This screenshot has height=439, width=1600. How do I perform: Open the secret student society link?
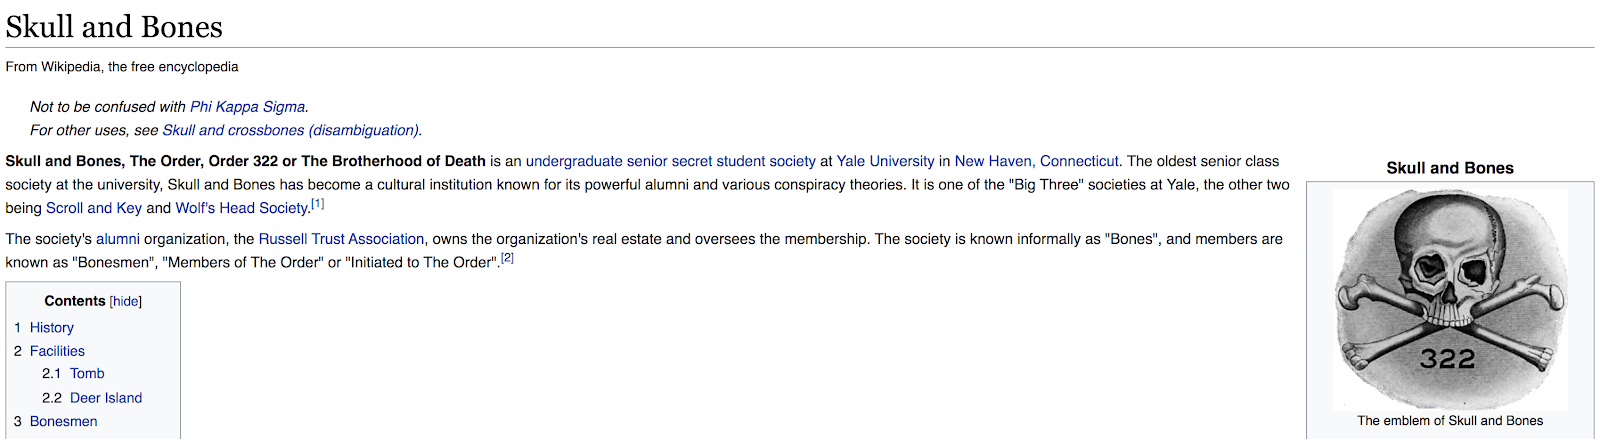pyautogui.click(x=743, y=161)
